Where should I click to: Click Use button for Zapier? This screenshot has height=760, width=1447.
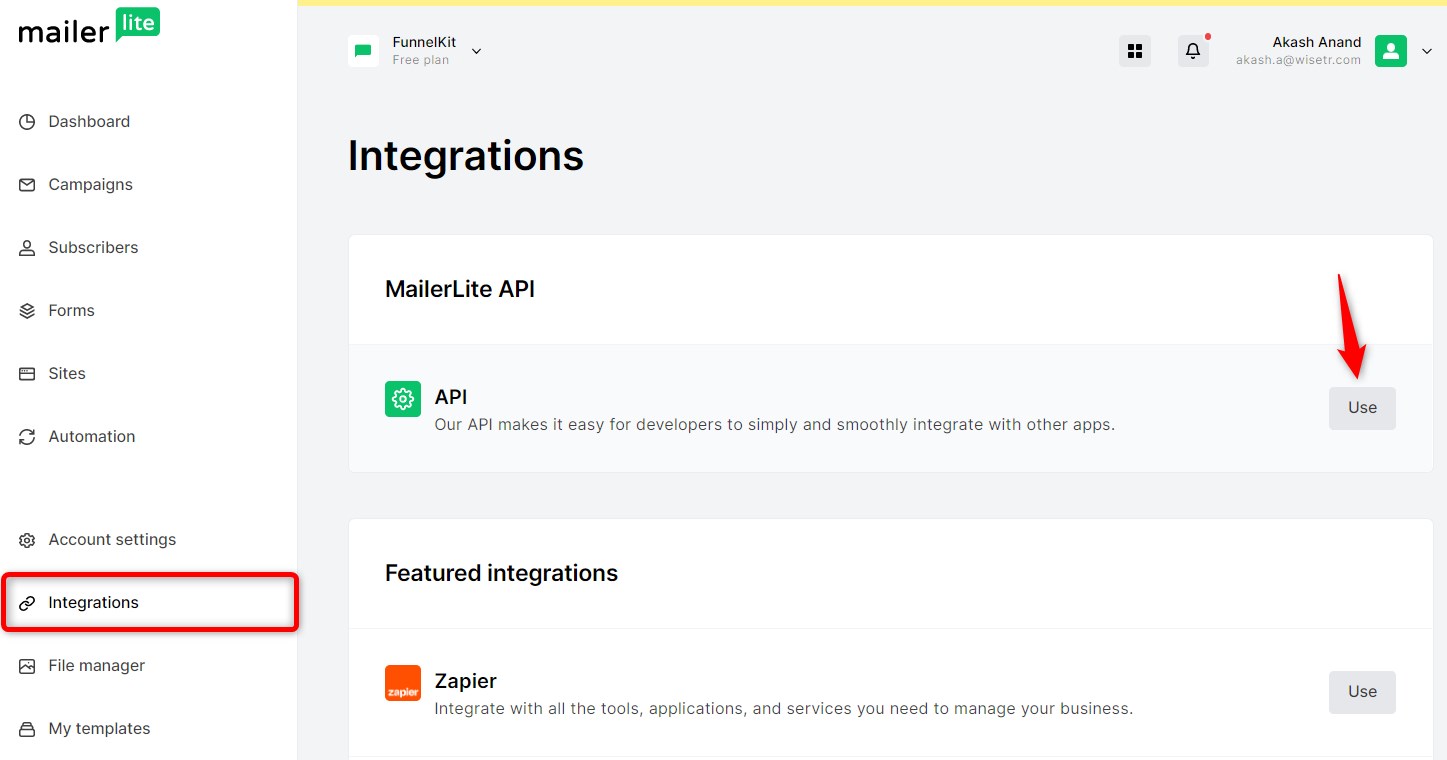(x=1362, y=692)
